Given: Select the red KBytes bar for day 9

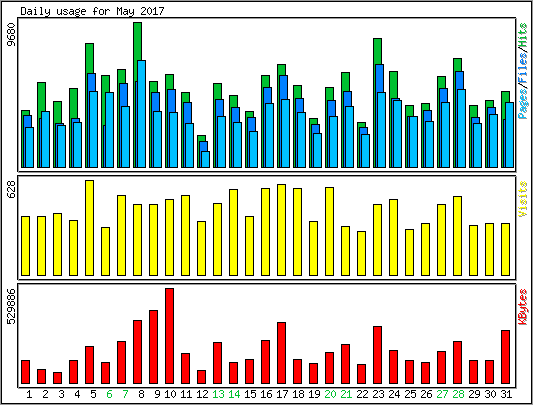Looking at the screenshot, I should pyautogui.click(x=153, y=347).
